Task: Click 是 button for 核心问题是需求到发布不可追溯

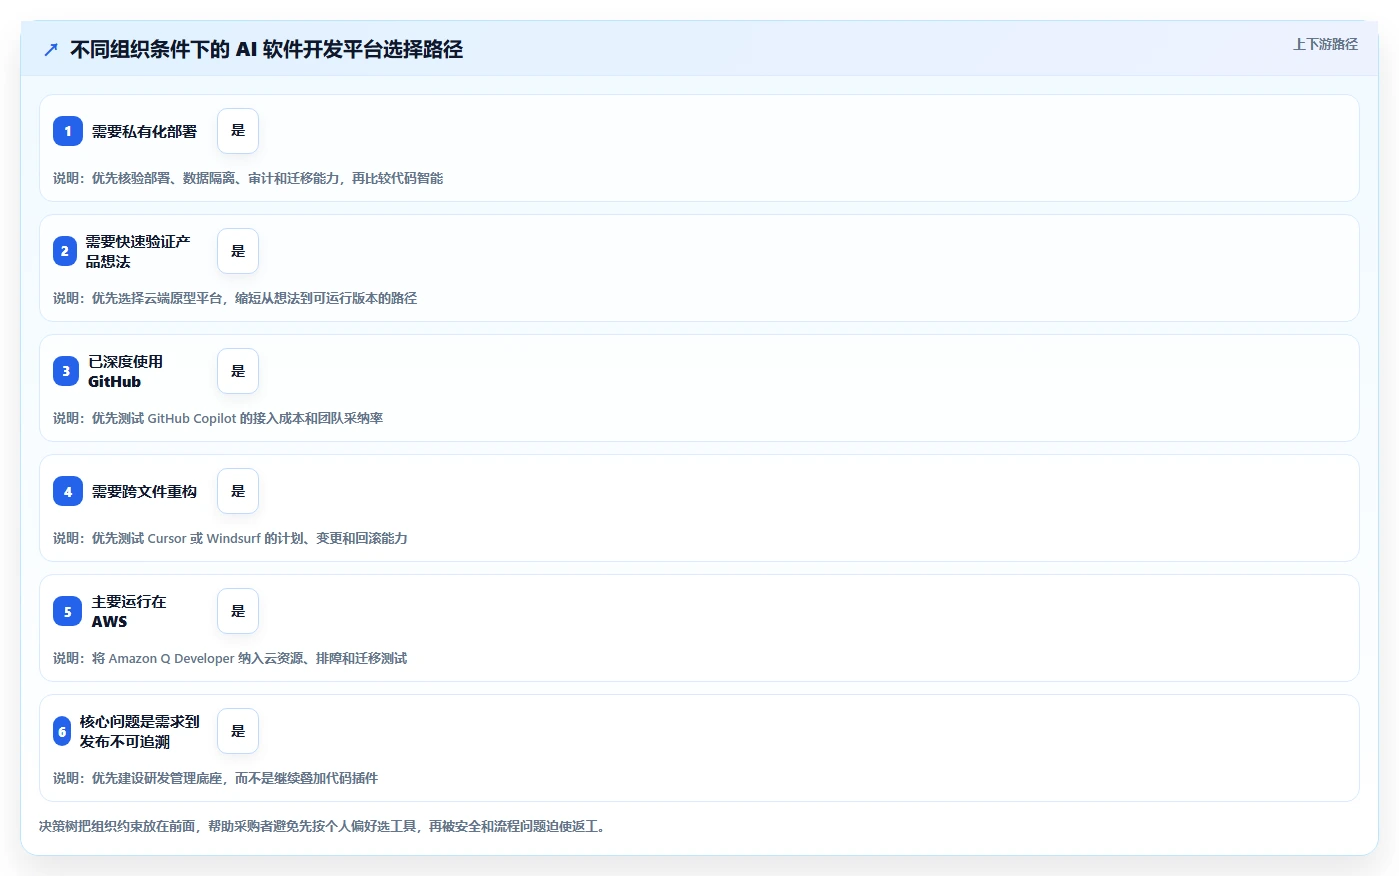Action: coord(238,731)
